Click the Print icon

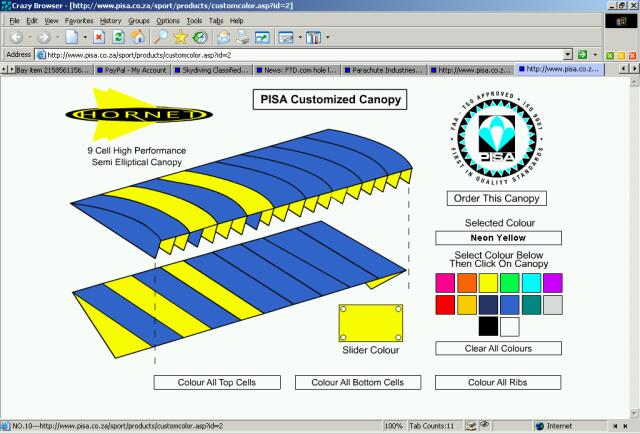(x=243, y=38)
